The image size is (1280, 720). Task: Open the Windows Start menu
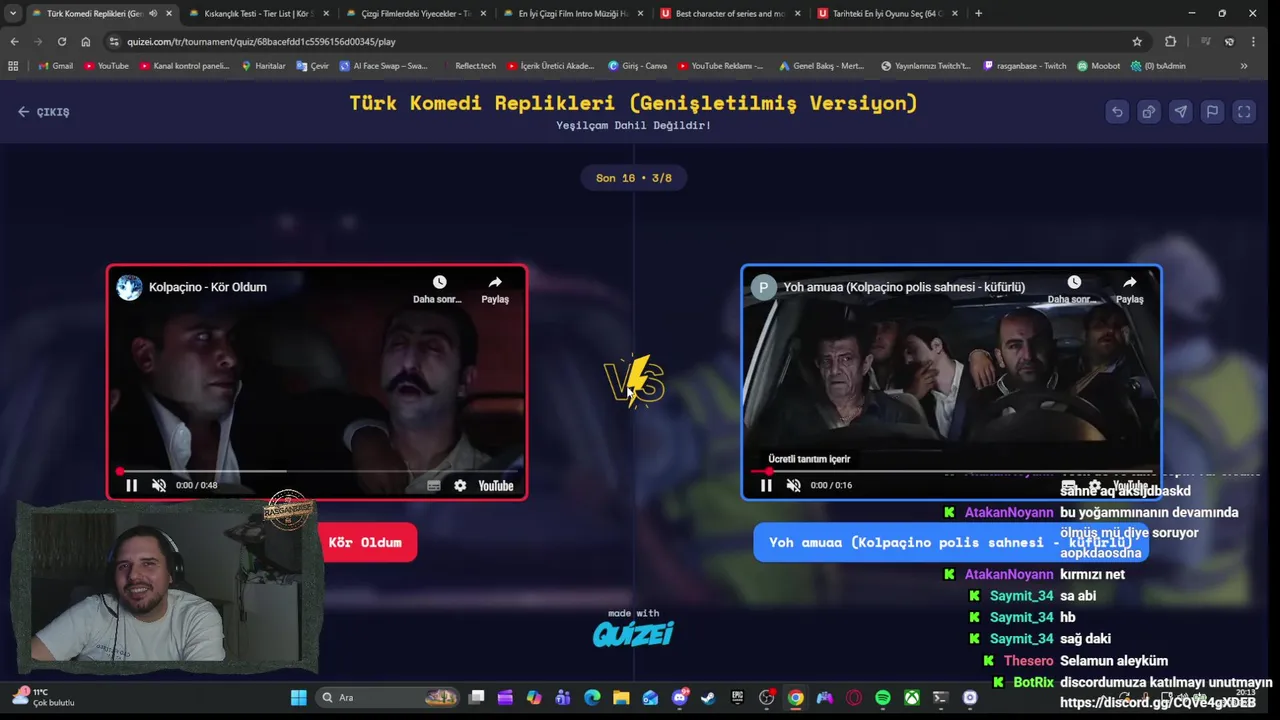pos(299,697)
